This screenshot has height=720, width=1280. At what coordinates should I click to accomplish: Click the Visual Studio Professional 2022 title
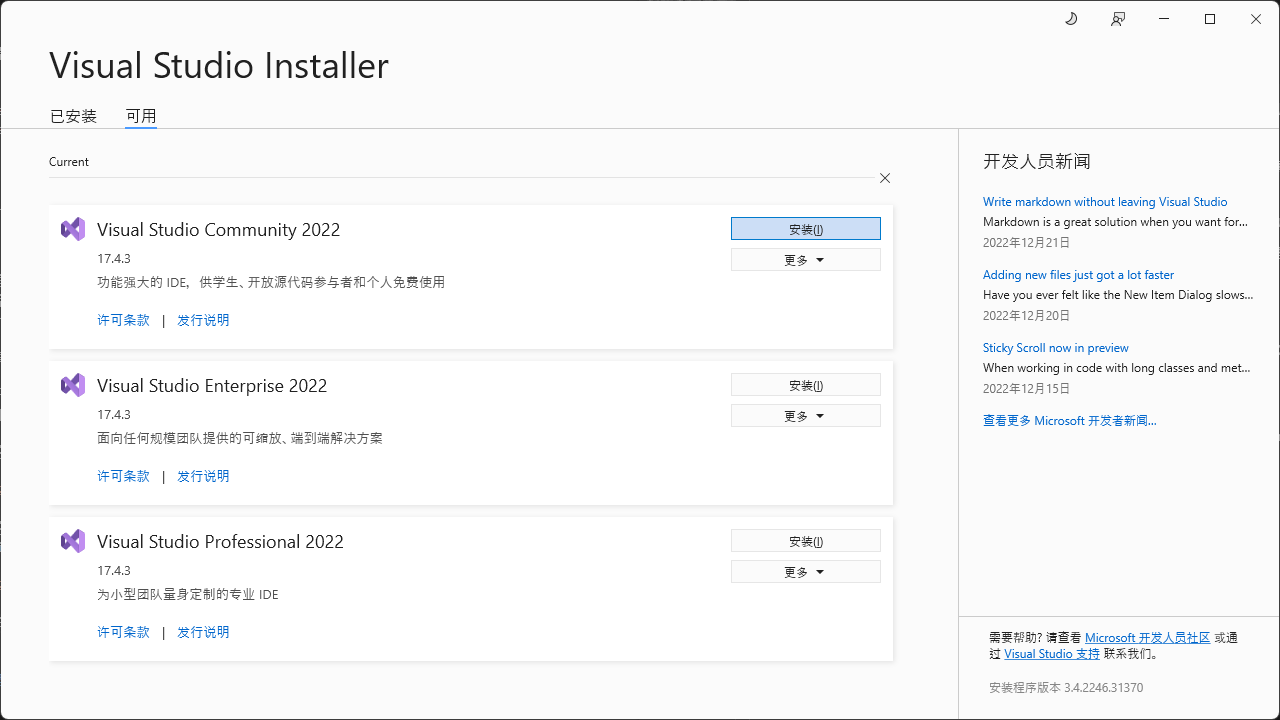pos(220,542)
